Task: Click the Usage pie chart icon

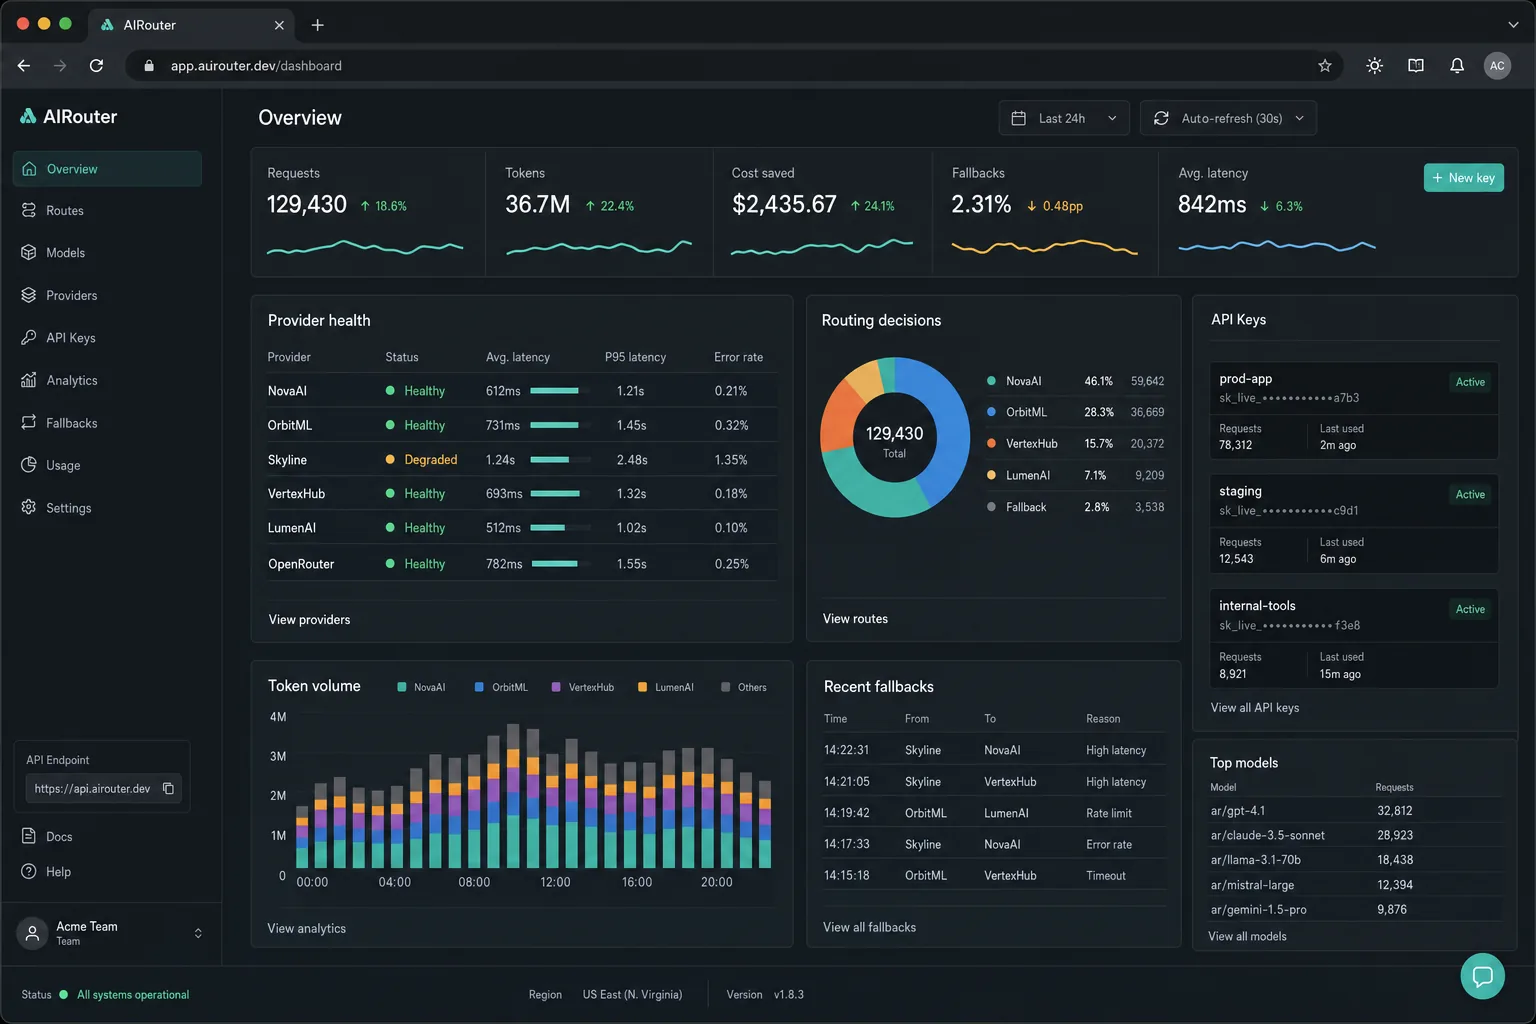Action: pyautogui.click(x=29, y=465)
